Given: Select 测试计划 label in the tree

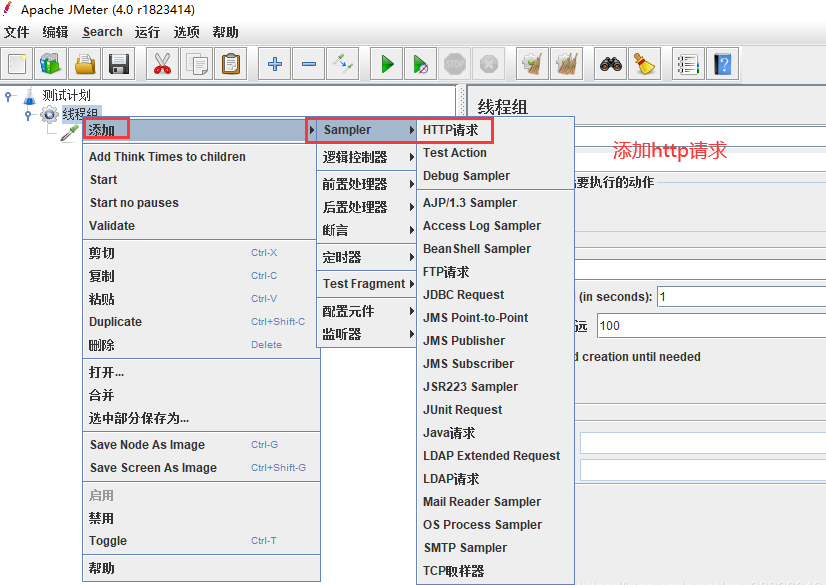Looking at the screenshot, I should click(66, 95).
